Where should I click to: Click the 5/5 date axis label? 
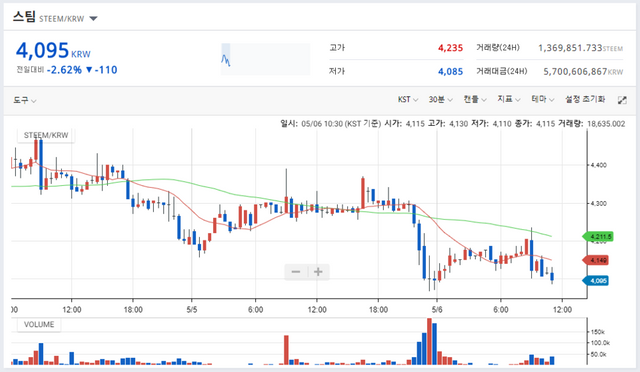[192, 310]
